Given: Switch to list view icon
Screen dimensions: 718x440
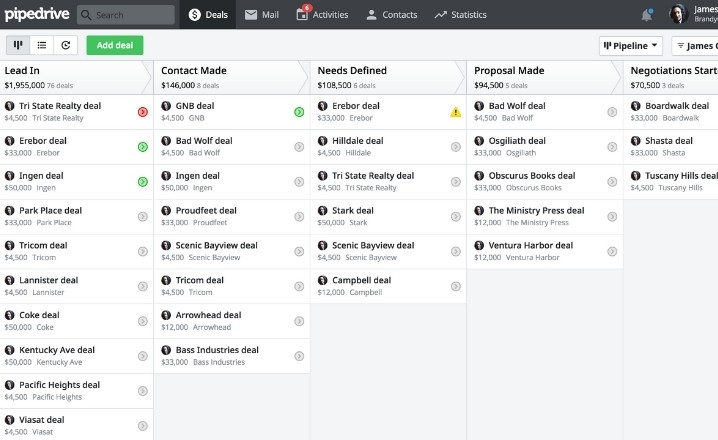Looking at the screenshot, I should point(42,45).
